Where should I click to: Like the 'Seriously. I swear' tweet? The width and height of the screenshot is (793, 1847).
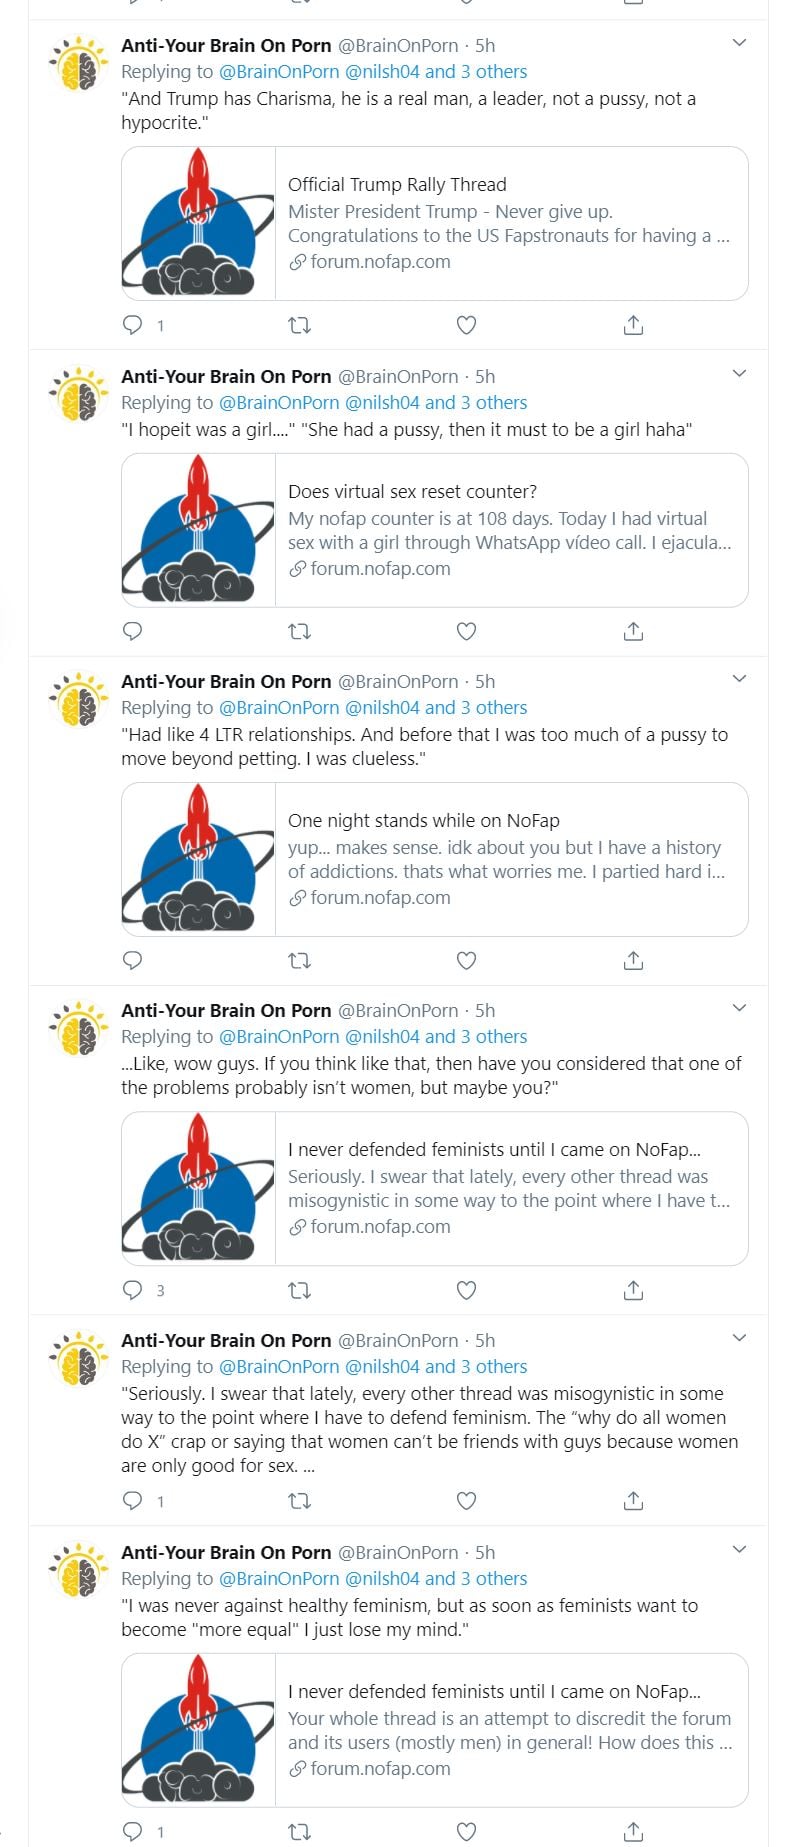pyautogui.click(x=466, y=1500)
